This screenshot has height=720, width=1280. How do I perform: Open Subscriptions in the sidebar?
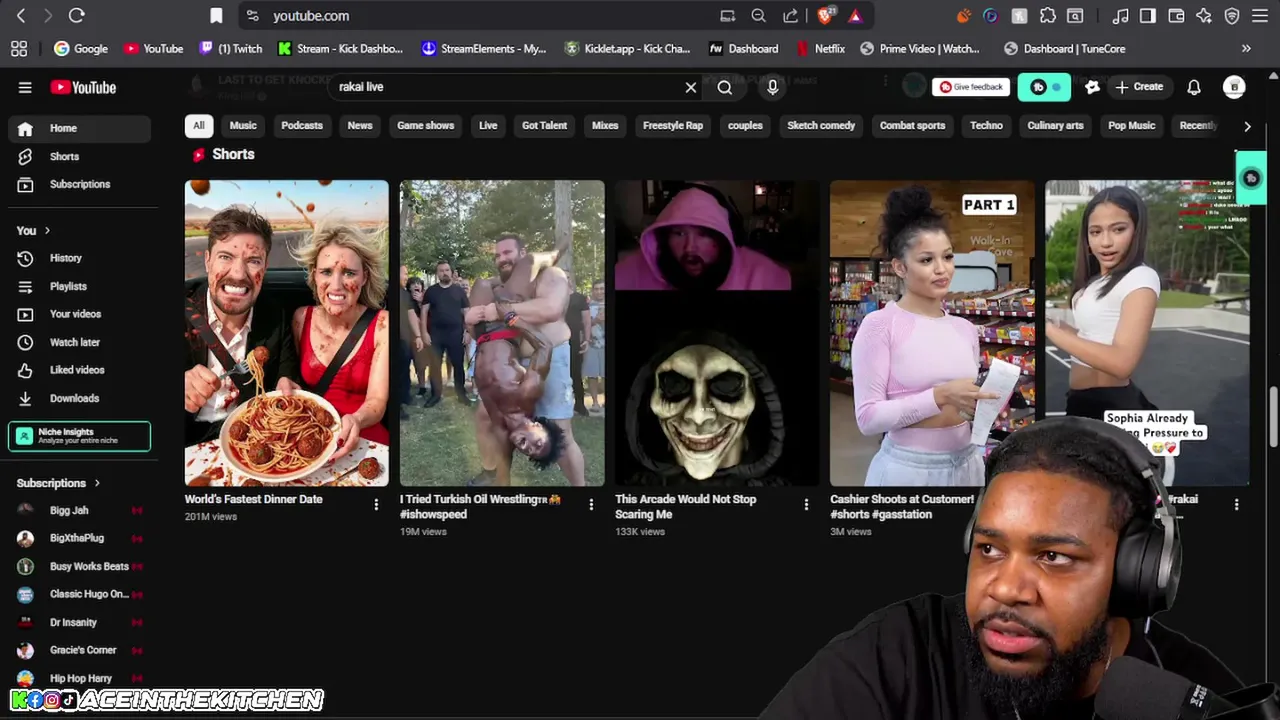point(80,184)
